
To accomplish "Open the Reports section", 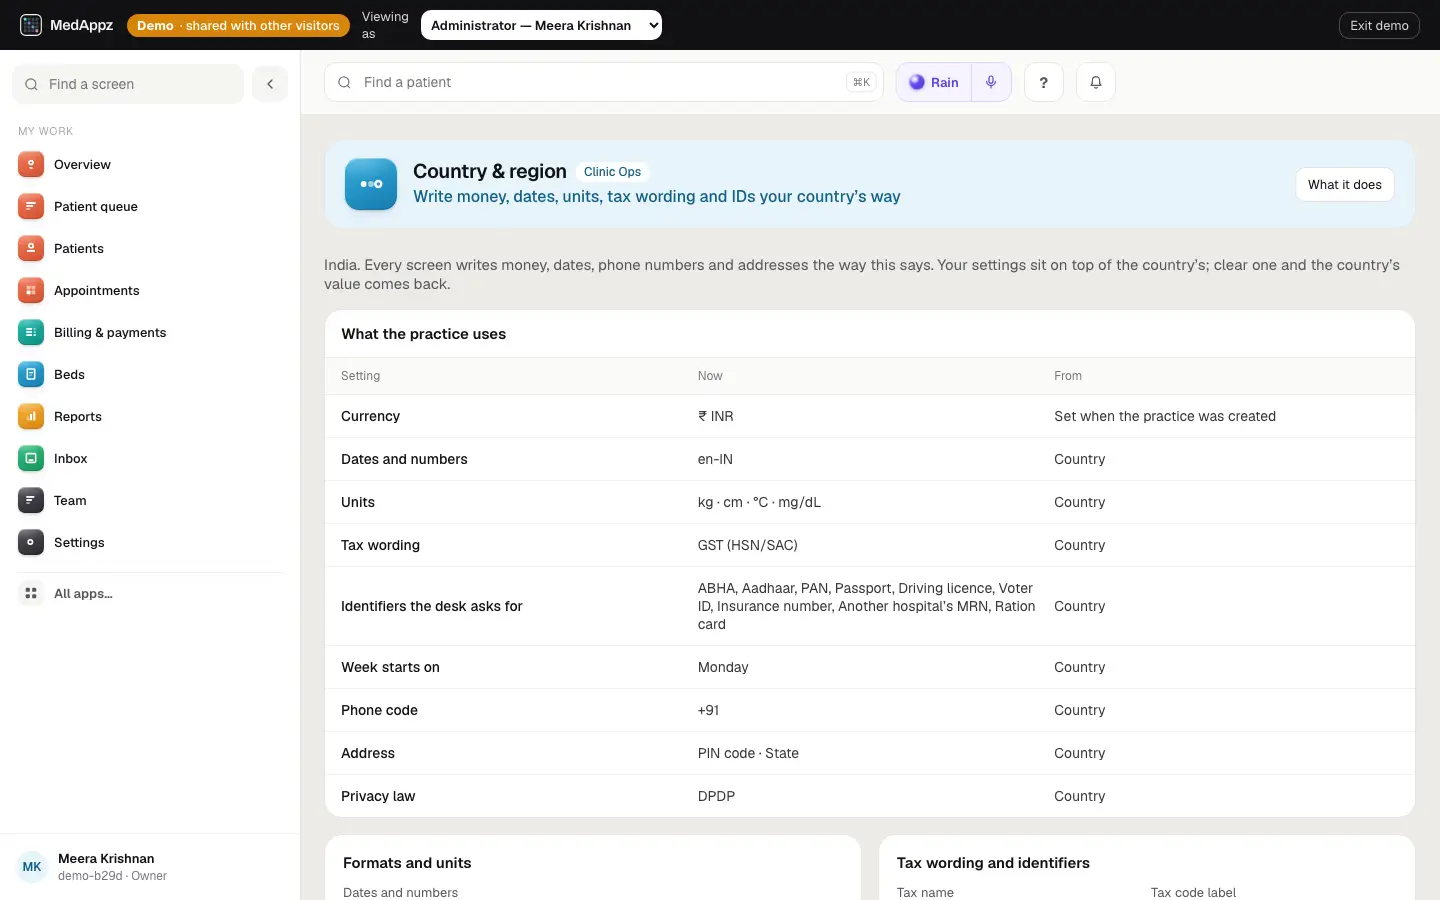I will coord(150,417).
